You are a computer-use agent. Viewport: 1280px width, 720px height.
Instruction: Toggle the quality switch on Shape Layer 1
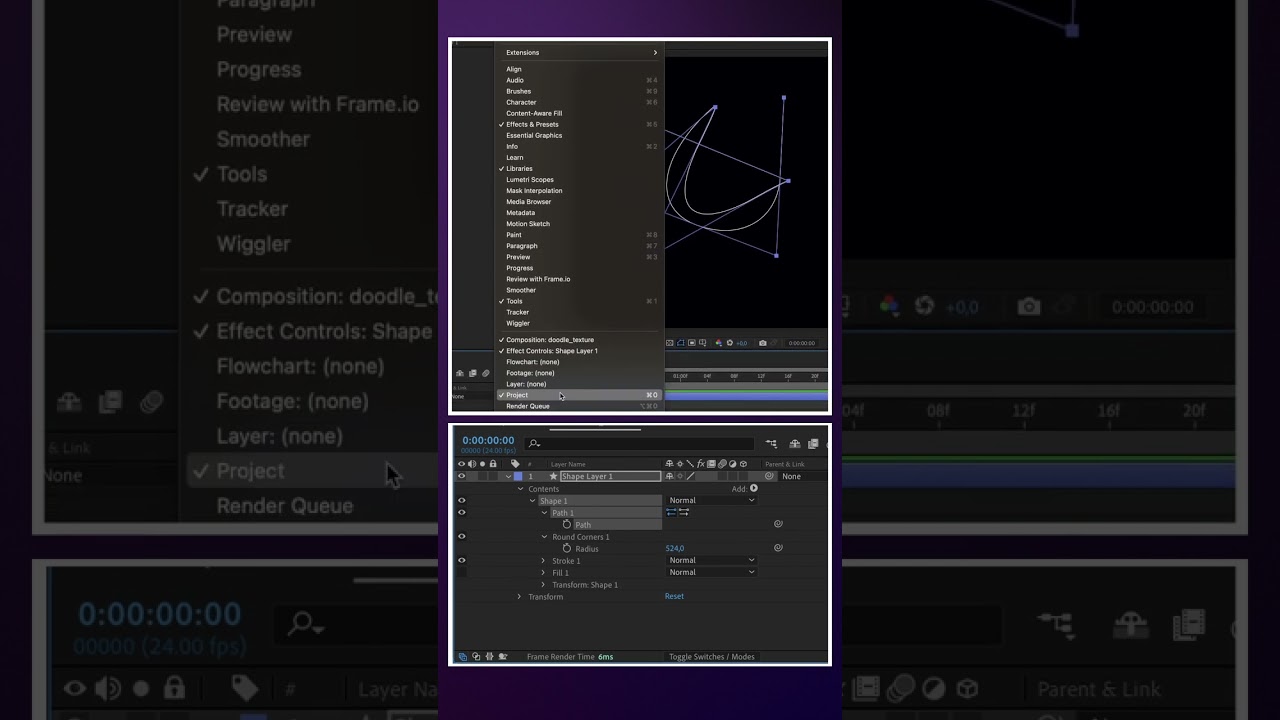coord(691,476)
